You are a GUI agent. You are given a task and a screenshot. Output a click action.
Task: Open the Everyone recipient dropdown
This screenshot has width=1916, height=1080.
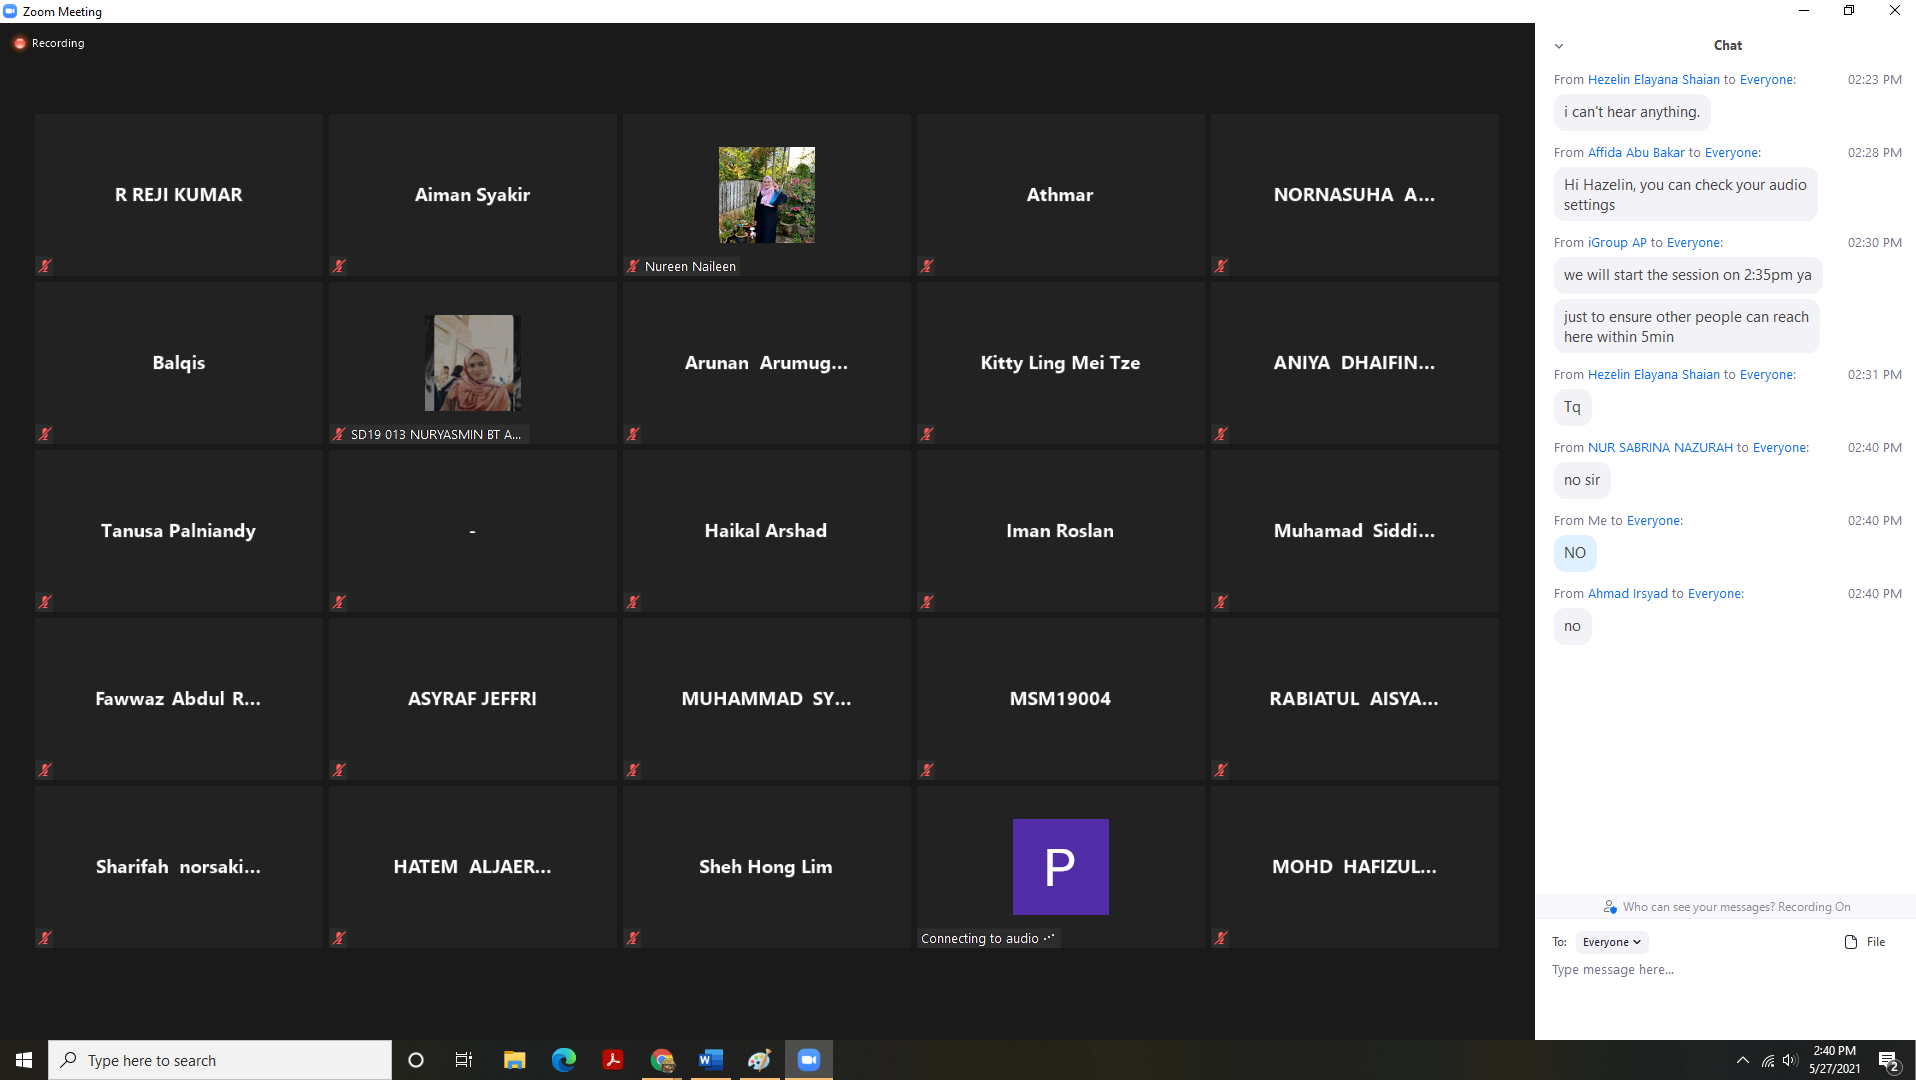(x=1611, y=942)
